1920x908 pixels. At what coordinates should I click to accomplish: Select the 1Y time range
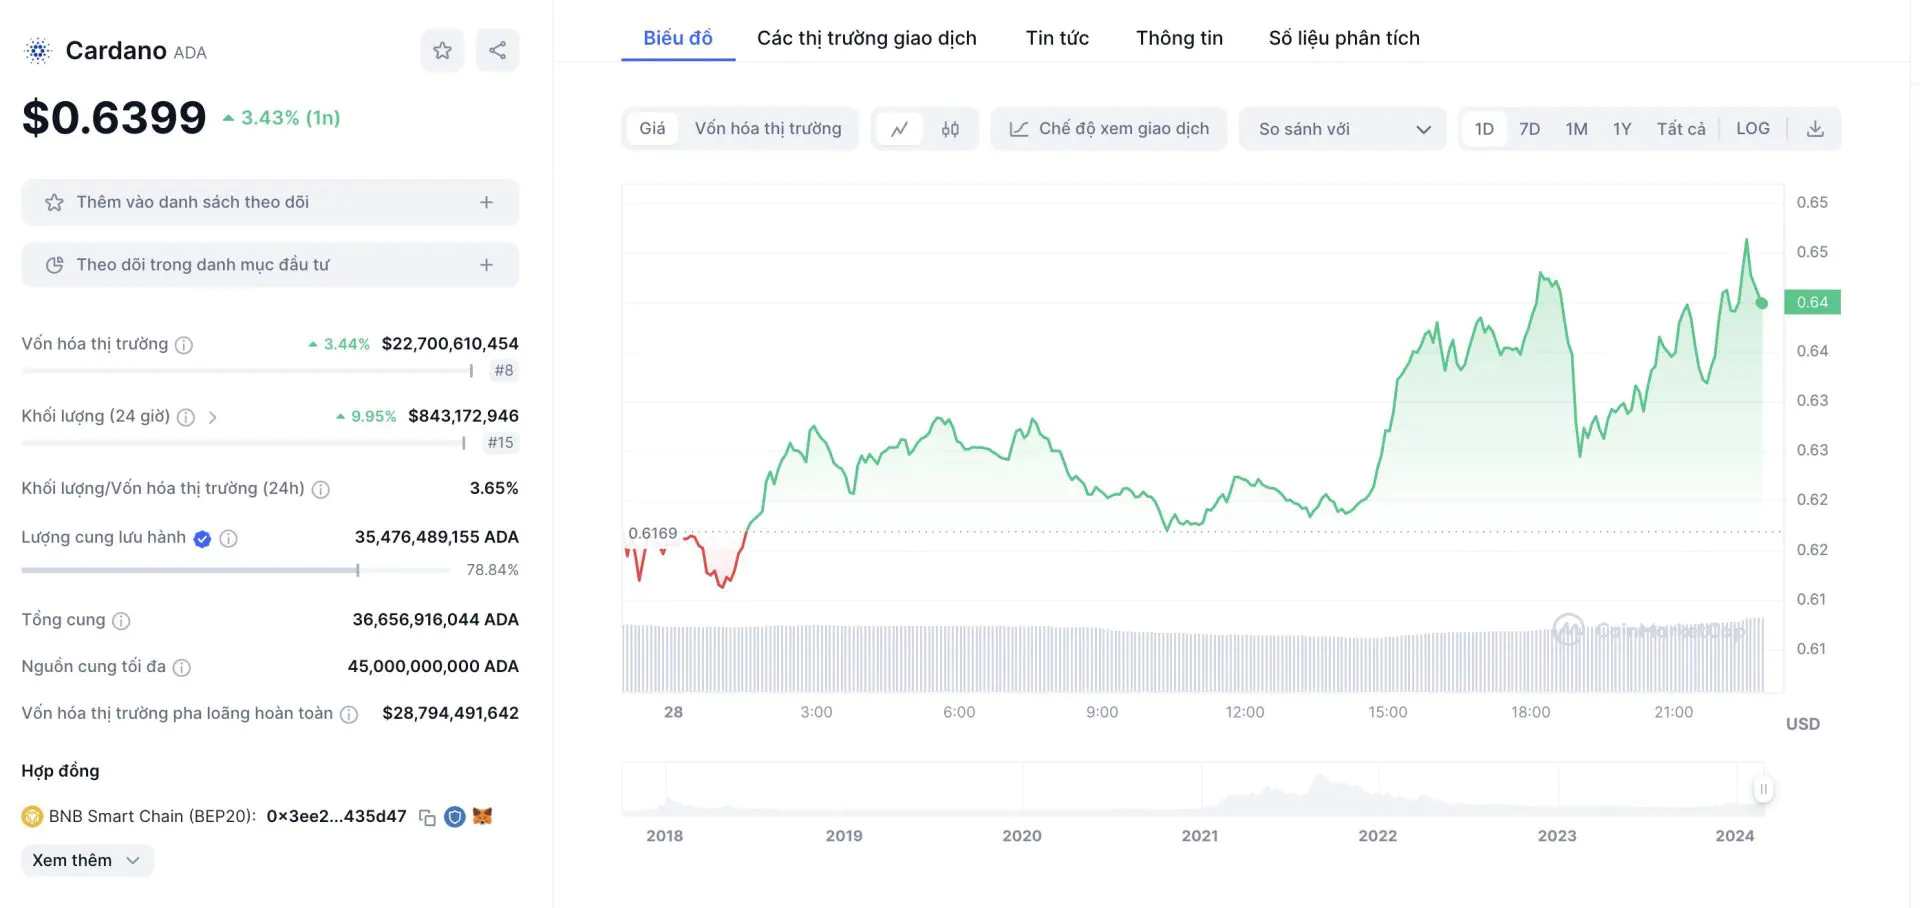(x=1622, y=129)
